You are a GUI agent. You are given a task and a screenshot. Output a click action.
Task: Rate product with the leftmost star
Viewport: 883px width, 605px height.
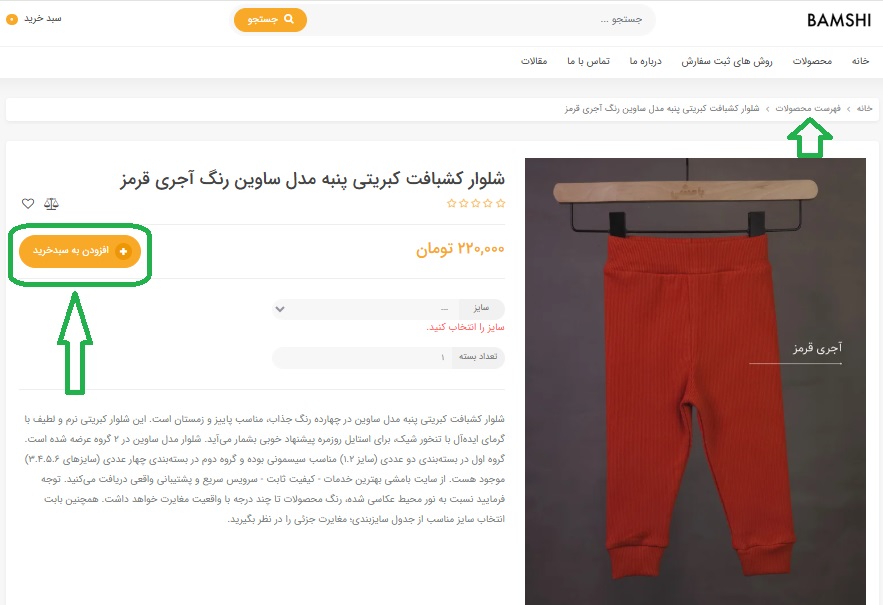coord(451,203)
